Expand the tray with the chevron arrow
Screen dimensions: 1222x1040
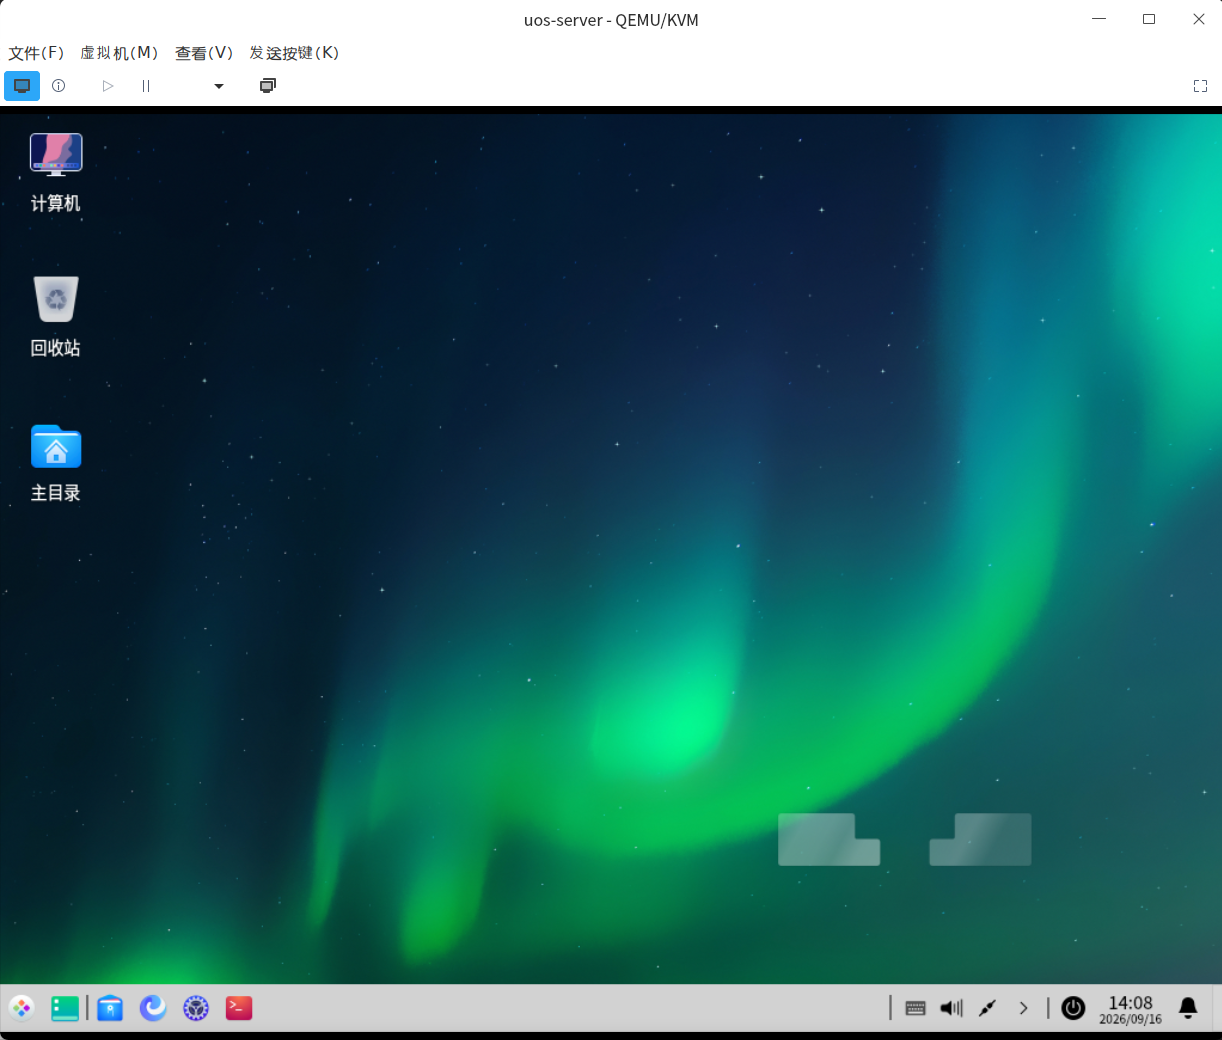pos(1023,1008)
